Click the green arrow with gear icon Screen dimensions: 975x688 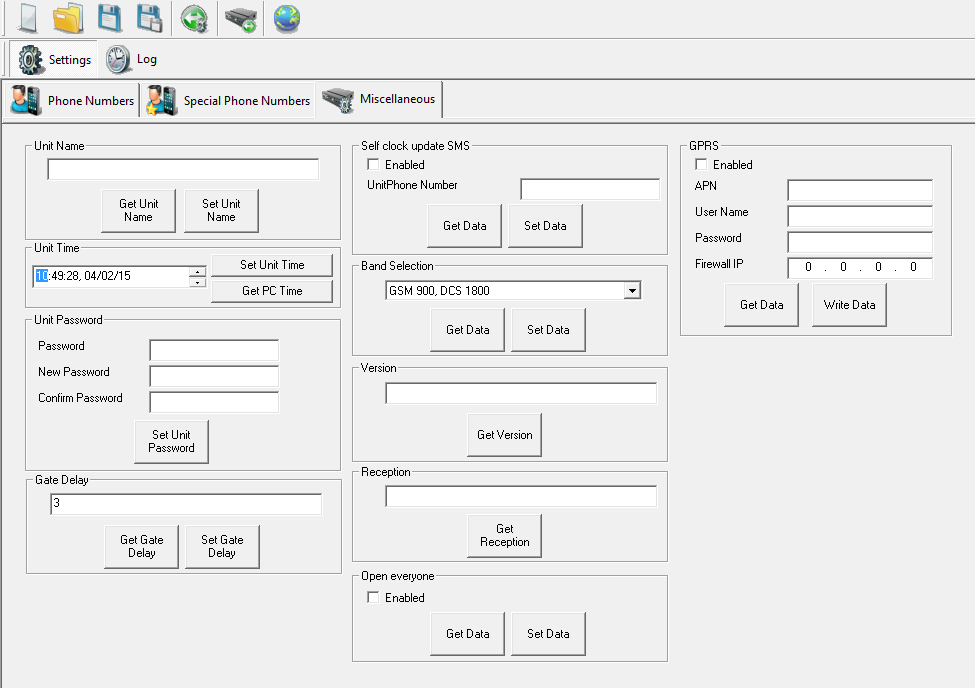(x=194, y=18)
